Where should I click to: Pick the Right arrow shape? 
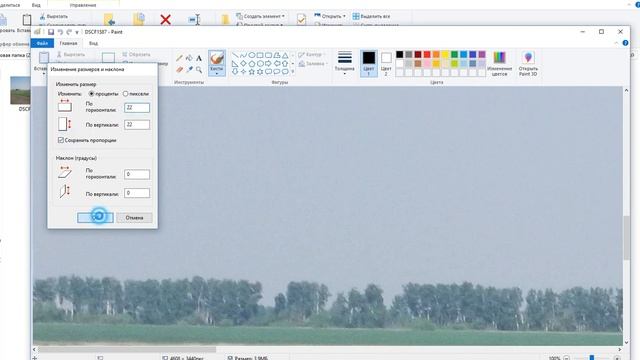(268, 64)
